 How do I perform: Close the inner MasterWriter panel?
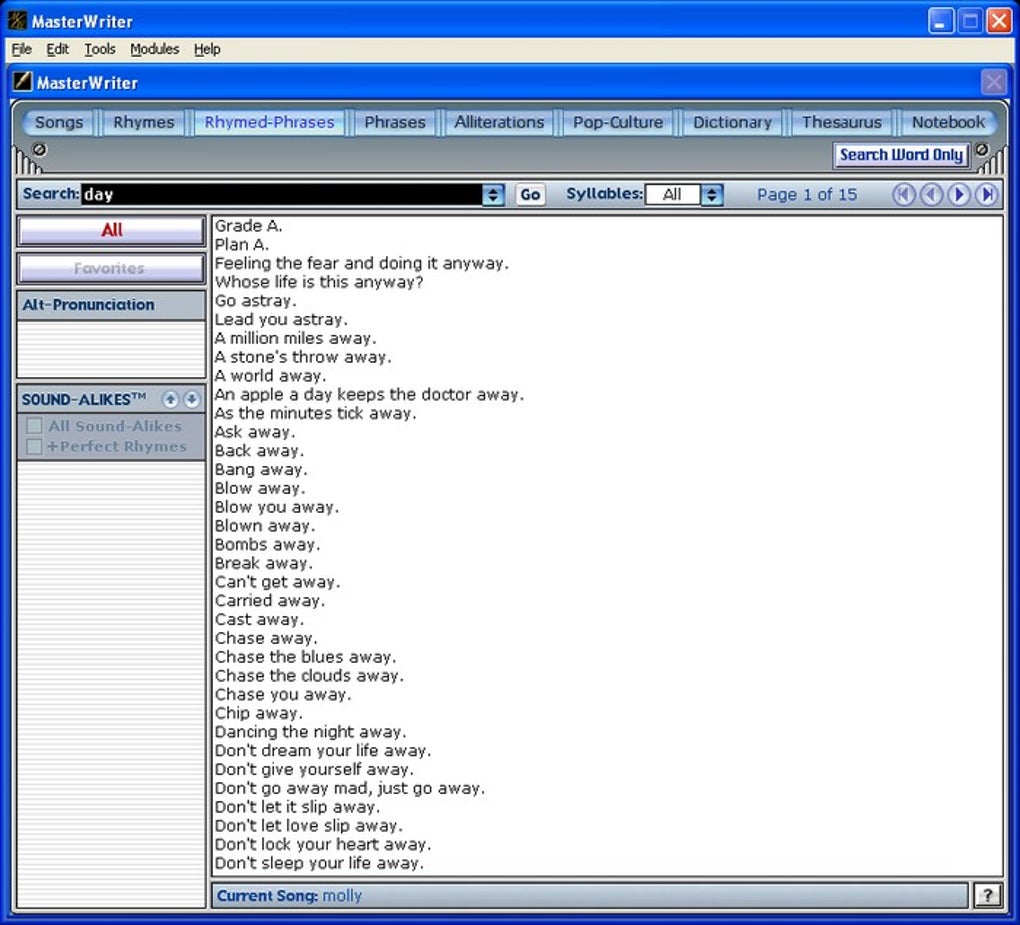[993, 82]
